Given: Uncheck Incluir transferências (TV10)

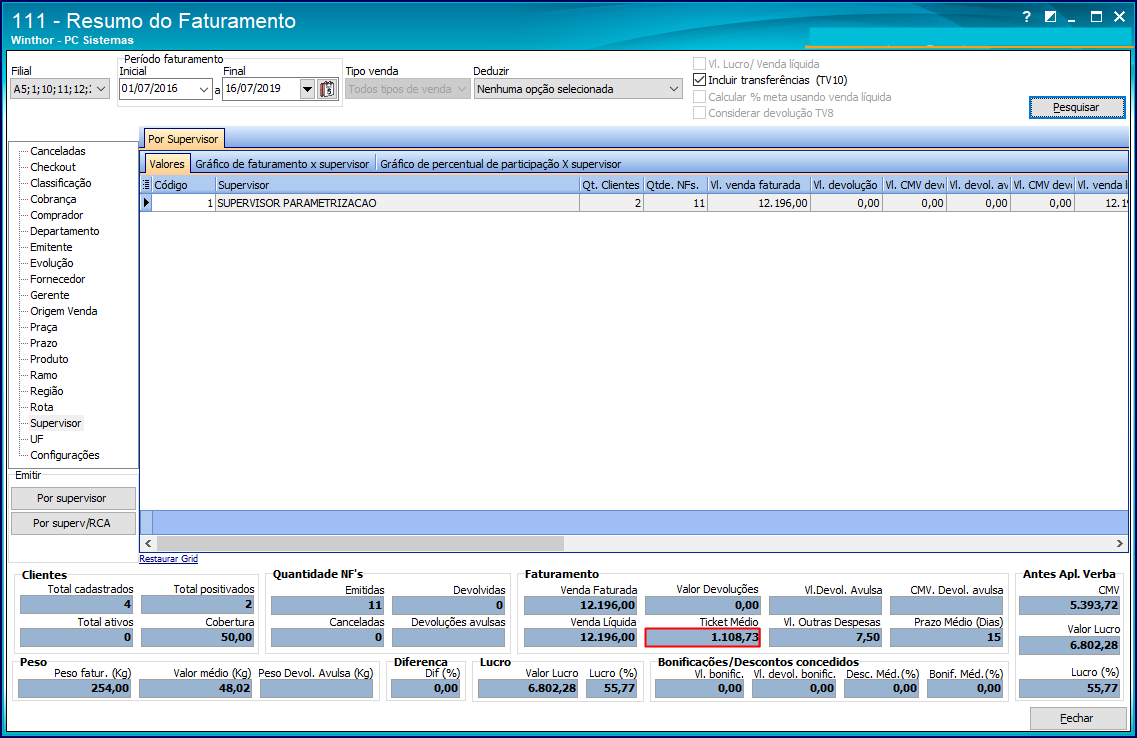Looking at the screenshot, I should pos(700,80).
